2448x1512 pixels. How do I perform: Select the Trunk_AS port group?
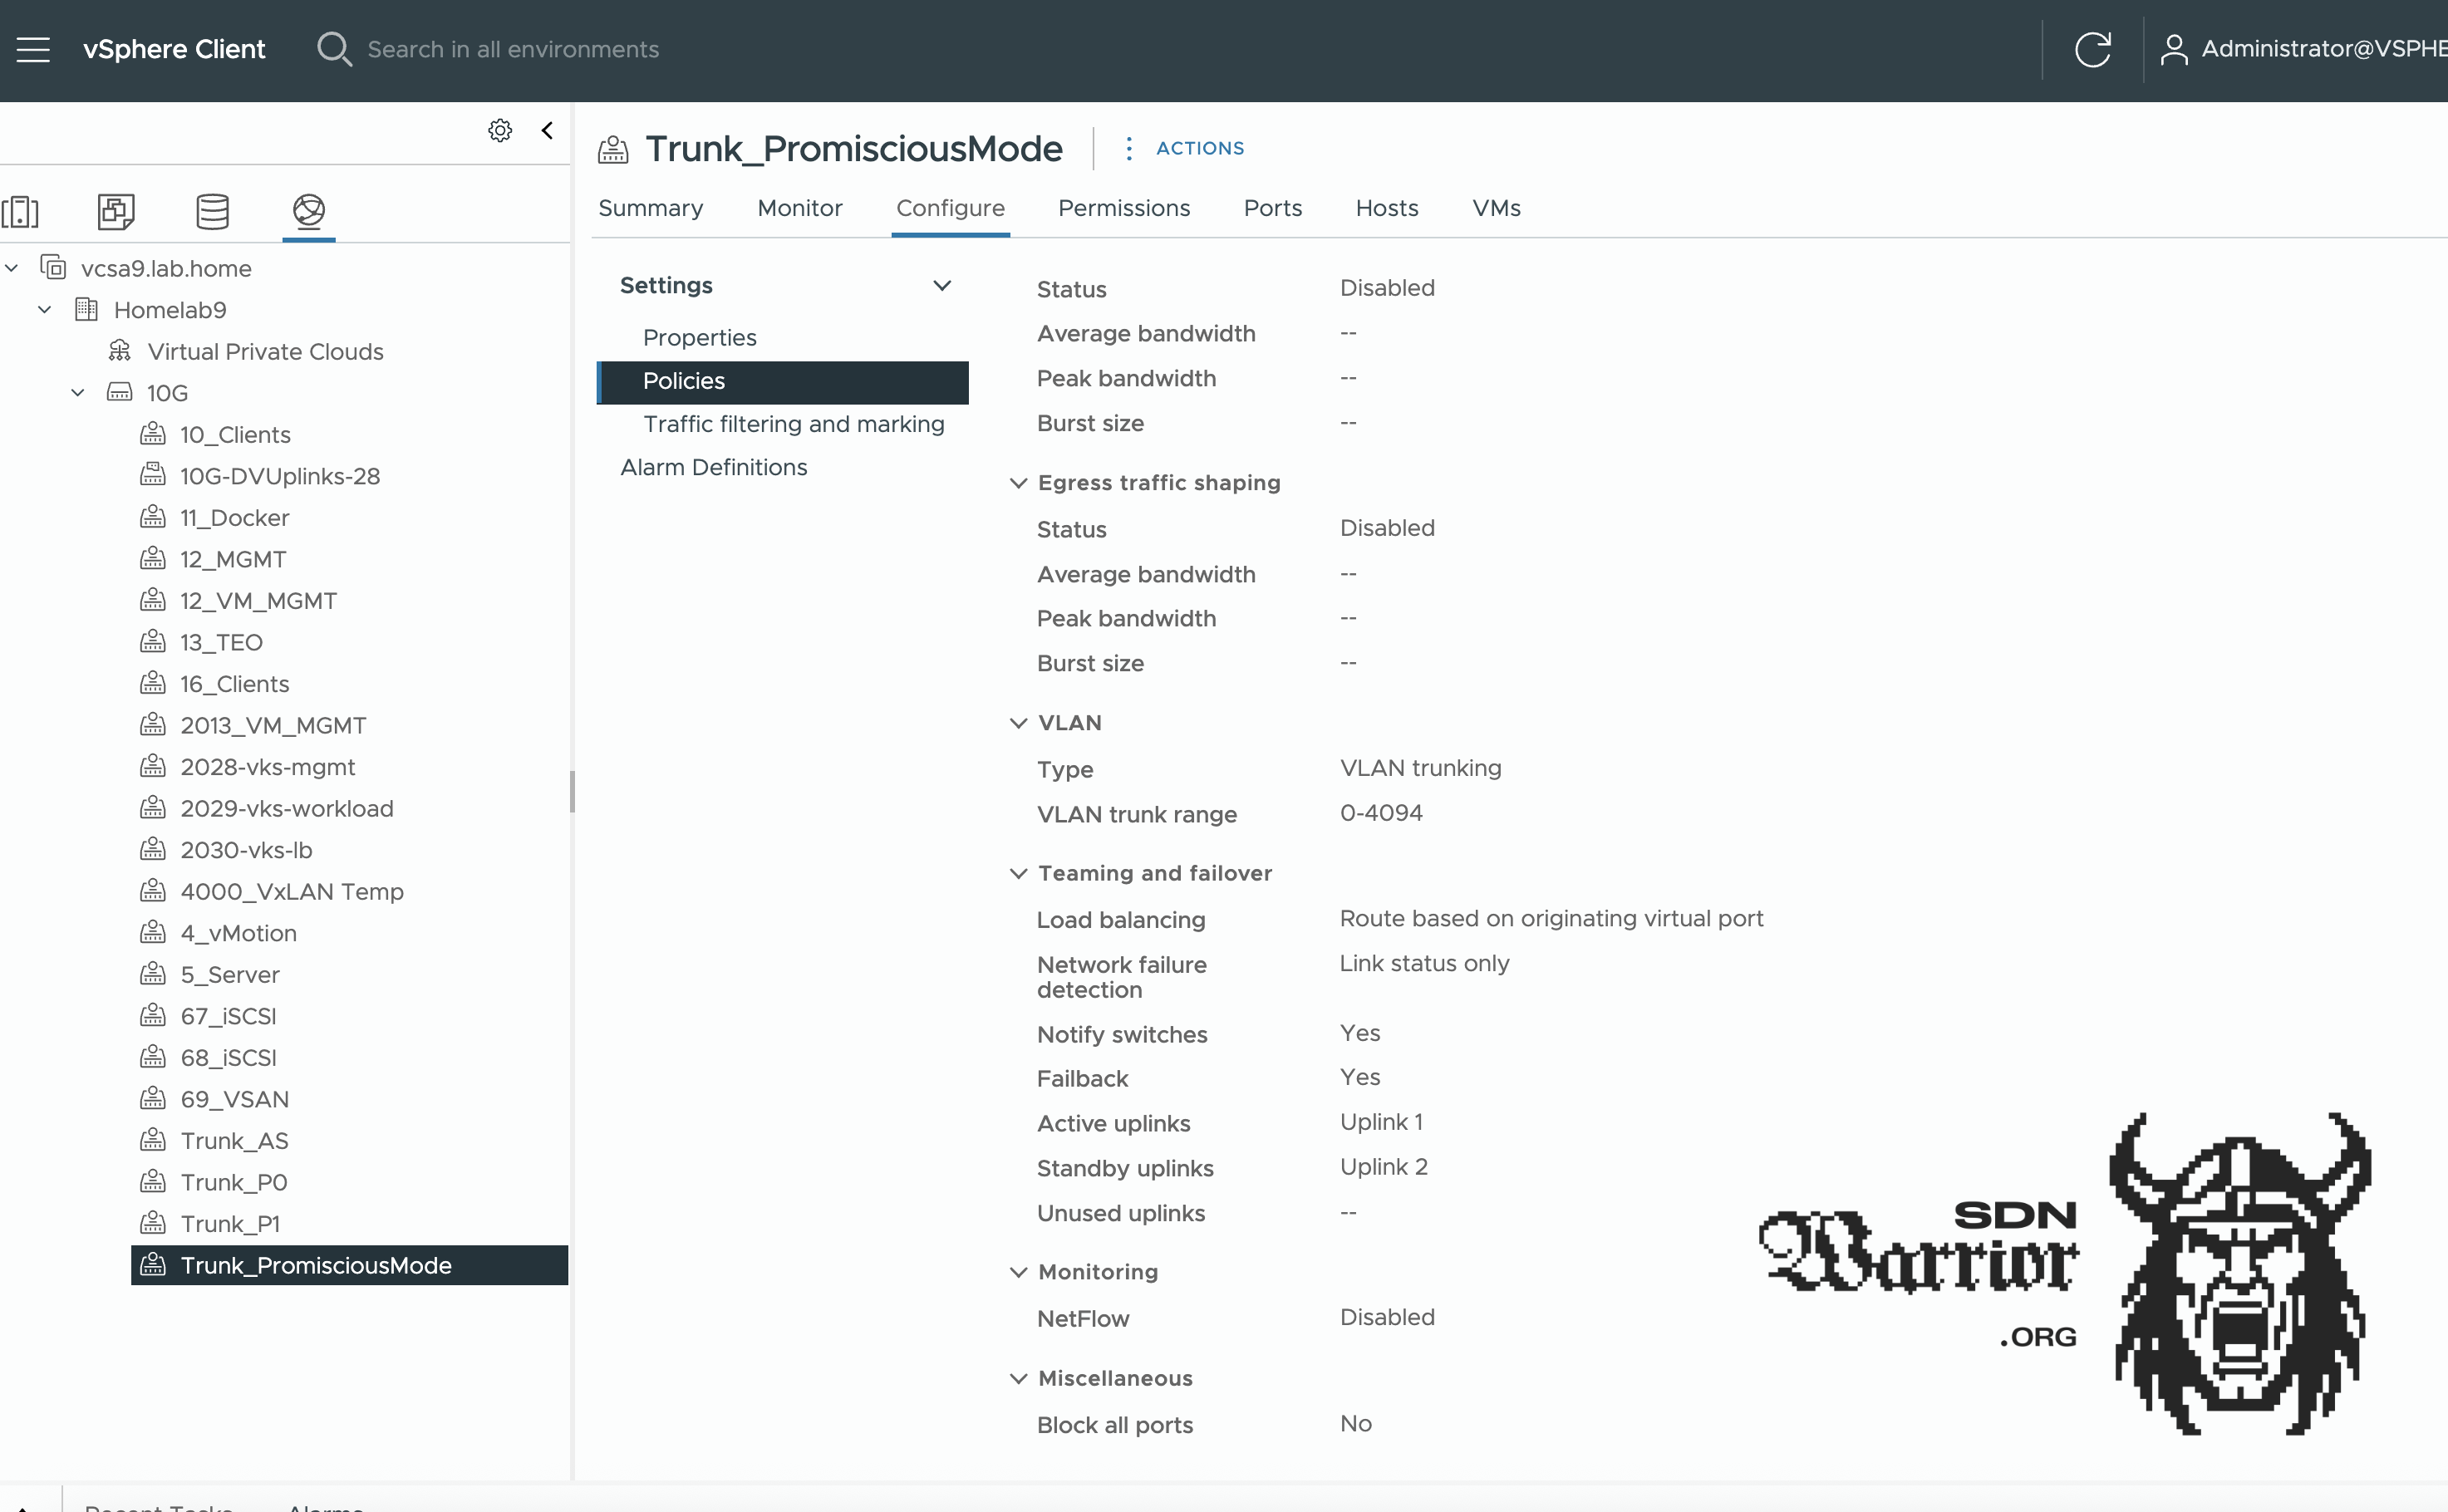[234, 1141]
